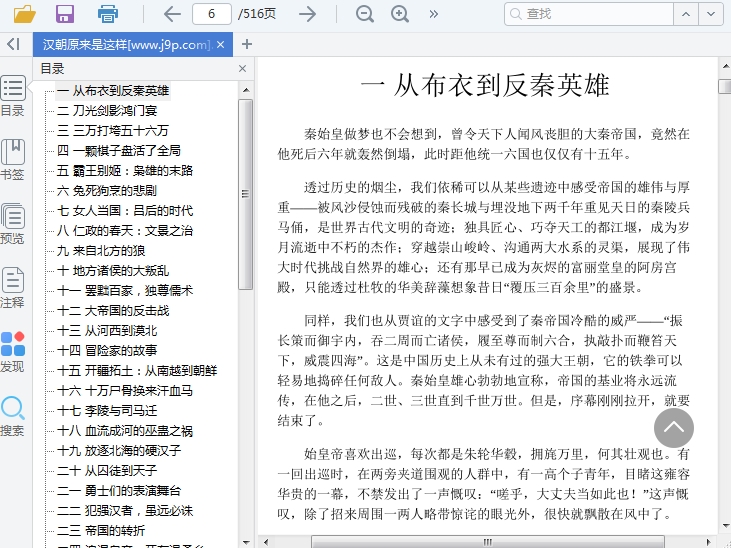Screen dimensions: 731x548
Task: Click the 查找 search input field
Action: click(590, 14)
